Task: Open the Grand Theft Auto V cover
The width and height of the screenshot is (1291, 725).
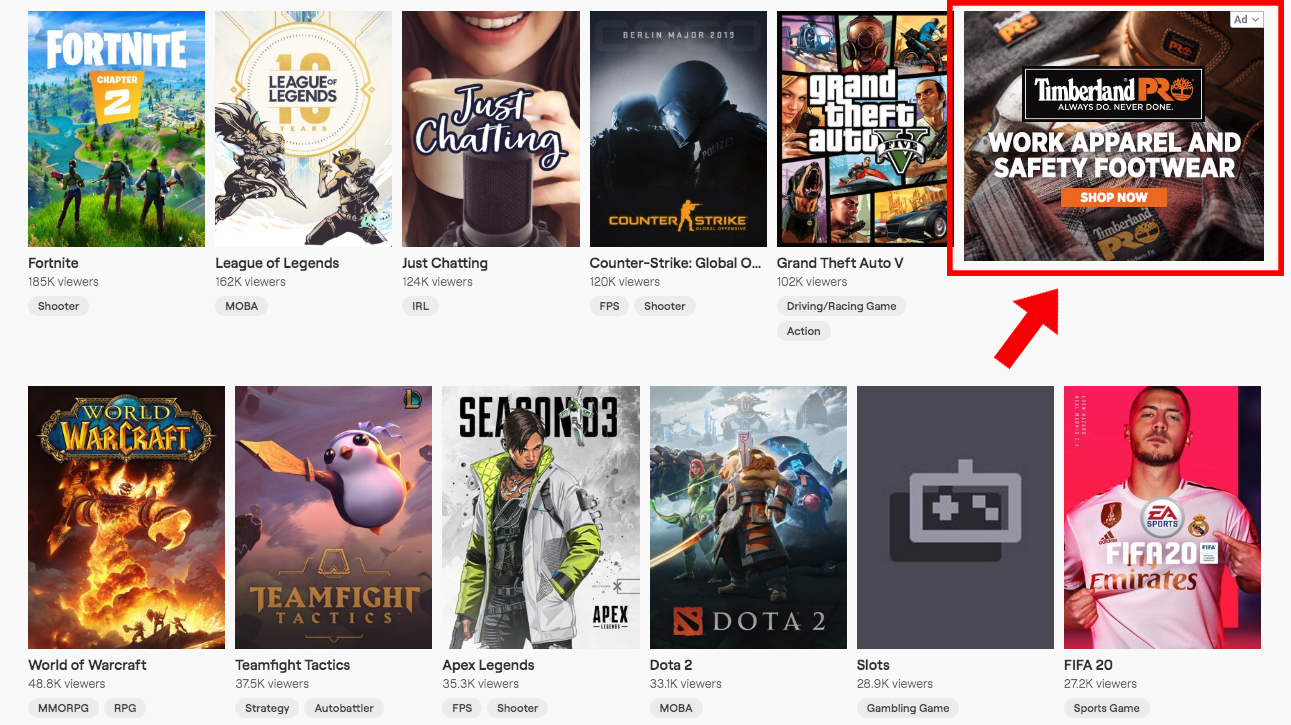Action: point(865,129)
